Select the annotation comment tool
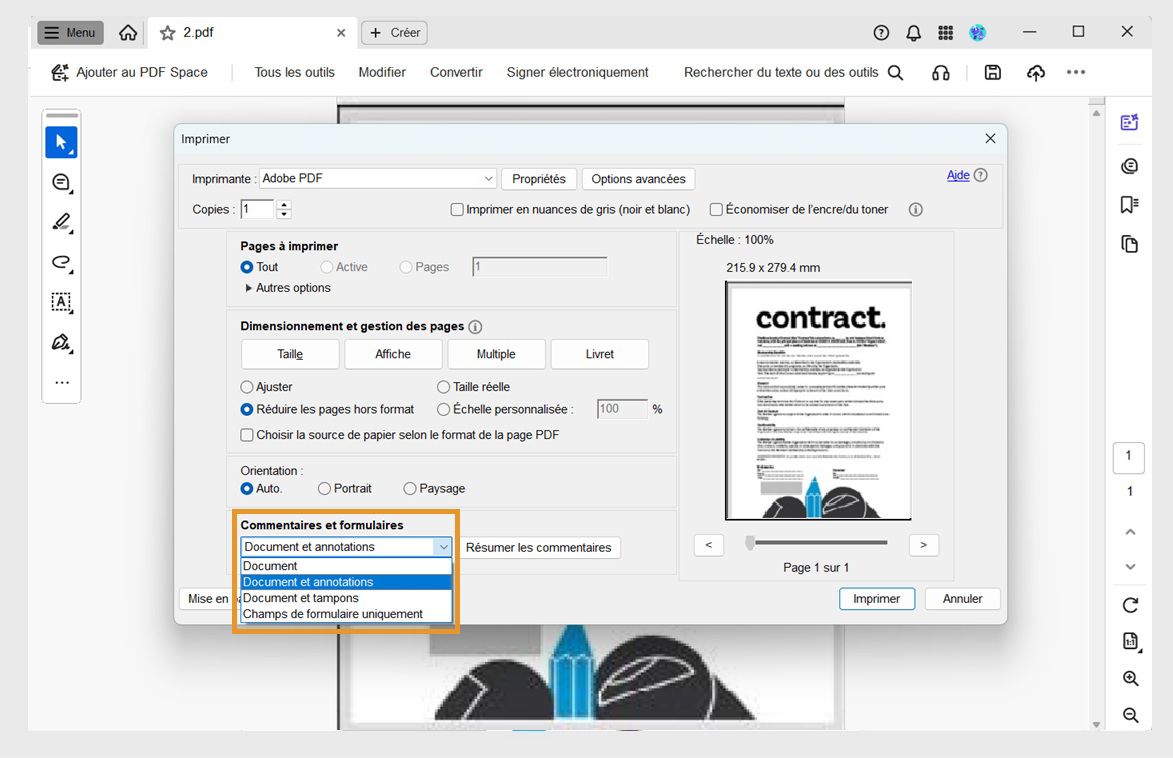1173x758 pixels. tap(61, 182)
